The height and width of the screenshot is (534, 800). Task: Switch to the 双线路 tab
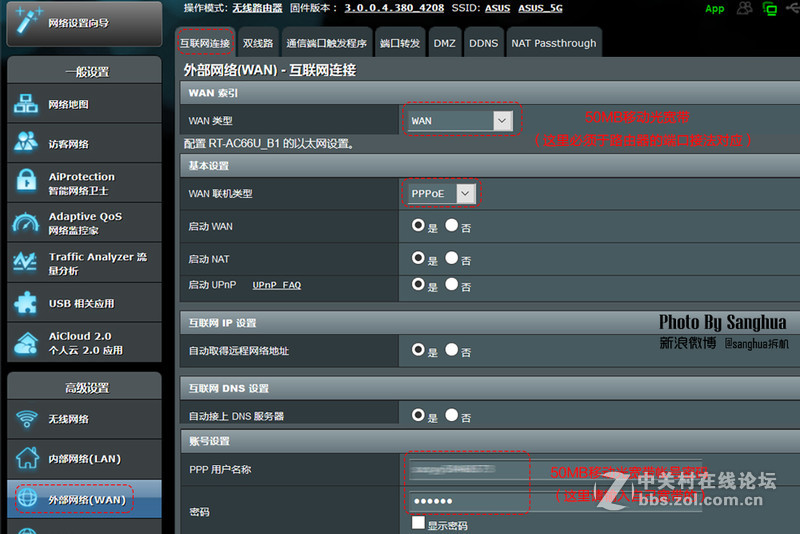[x=258, y=43]
